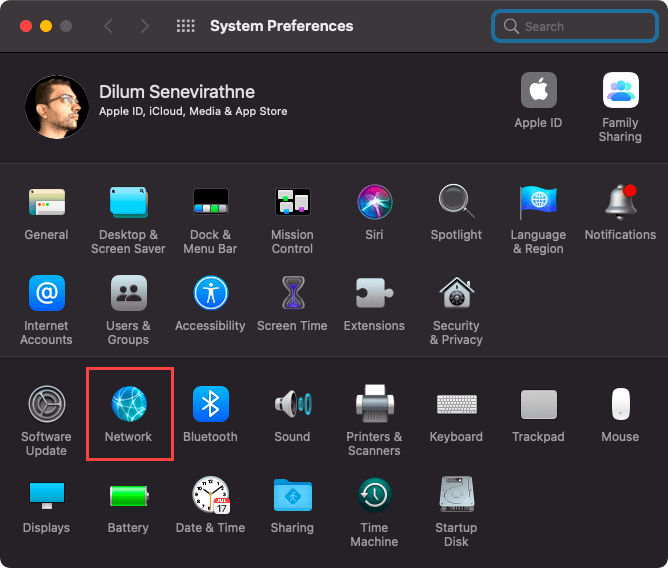Click the user profile picture

point(57,107)
